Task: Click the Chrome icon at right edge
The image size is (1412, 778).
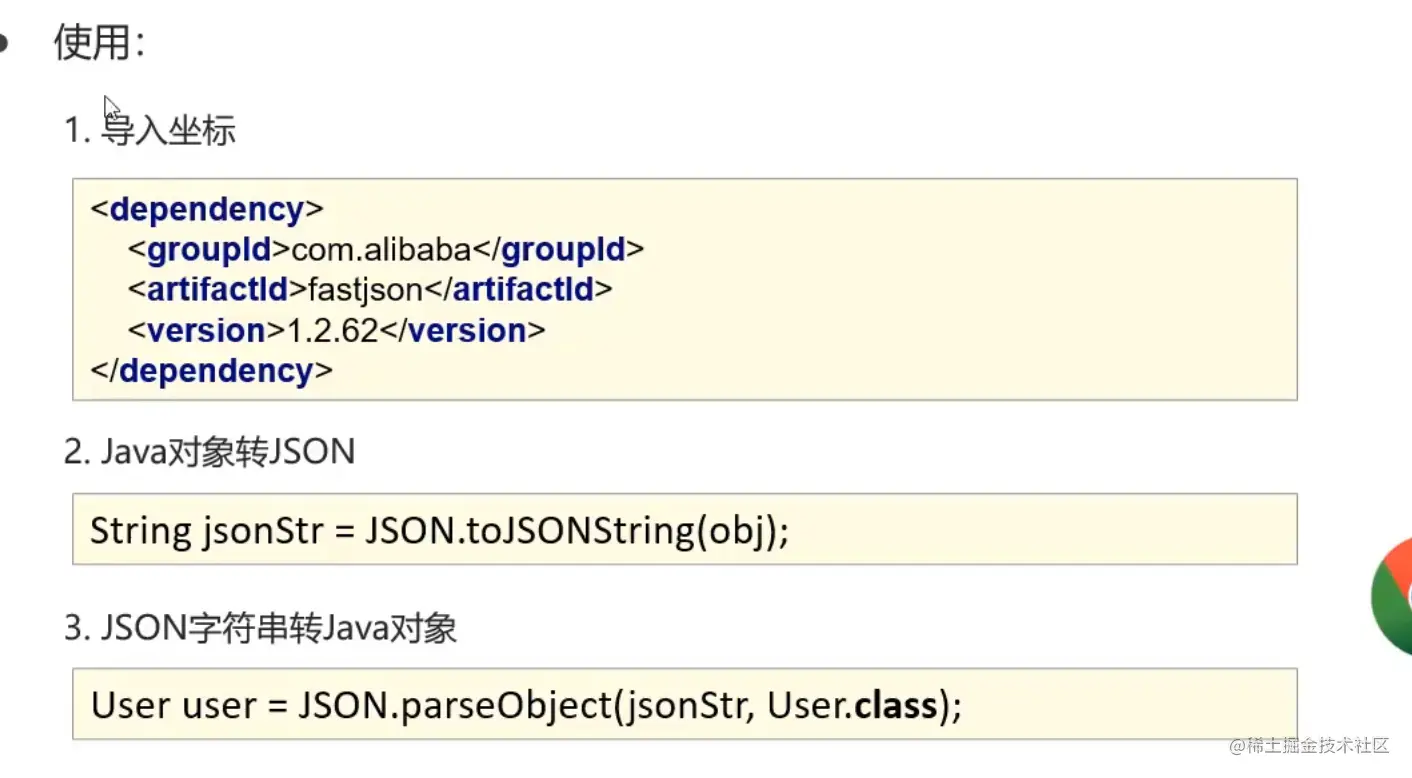Action: pos(1392,595)
